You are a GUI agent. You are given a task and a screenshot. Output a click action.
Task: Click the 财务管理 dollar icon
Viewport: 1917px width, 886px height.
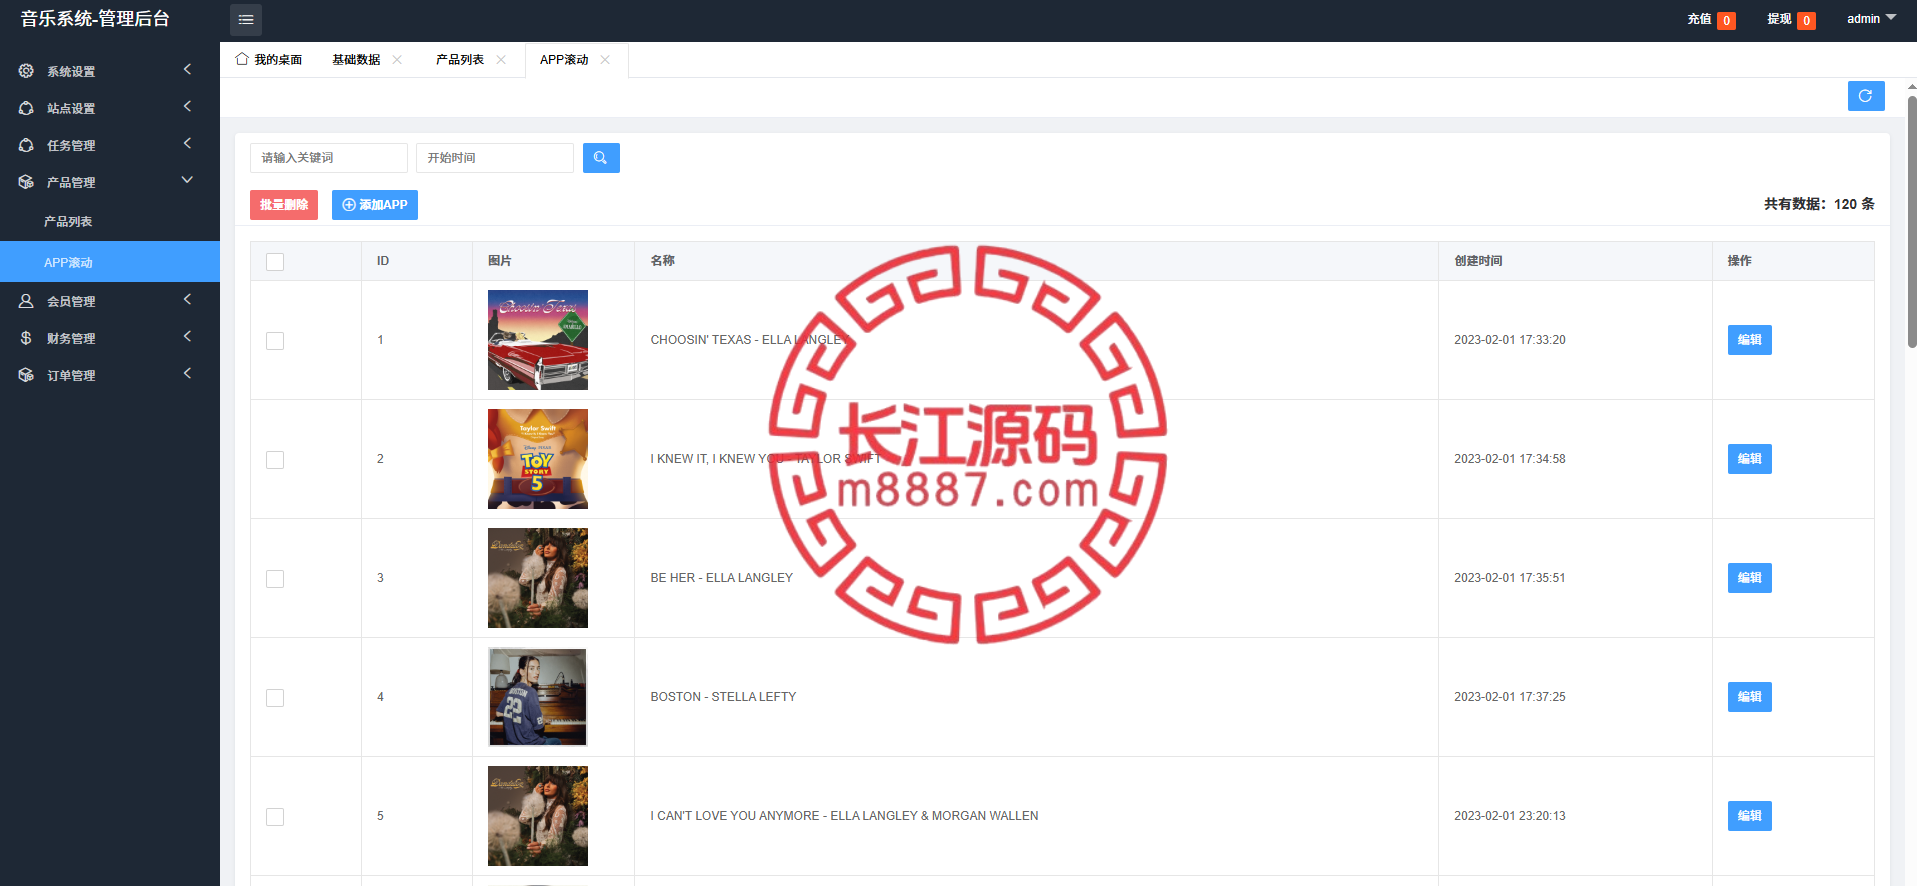point(26,338)
